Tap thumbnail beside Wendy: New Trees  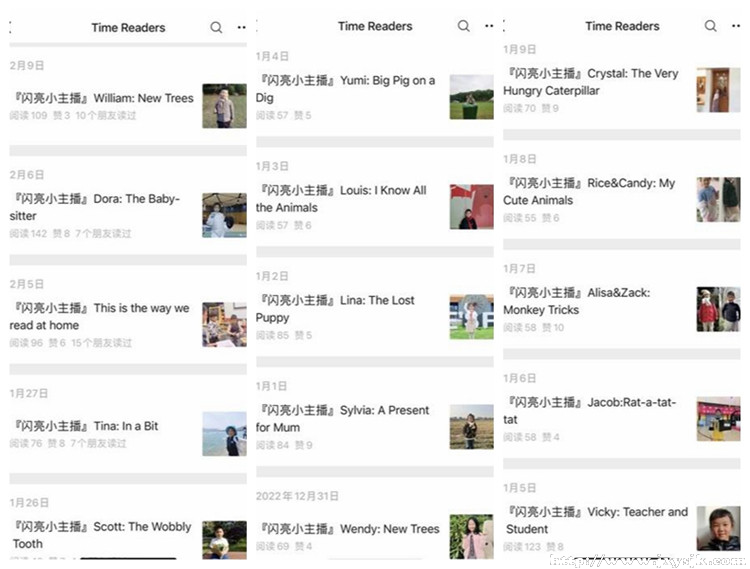(x=472, y=536)
